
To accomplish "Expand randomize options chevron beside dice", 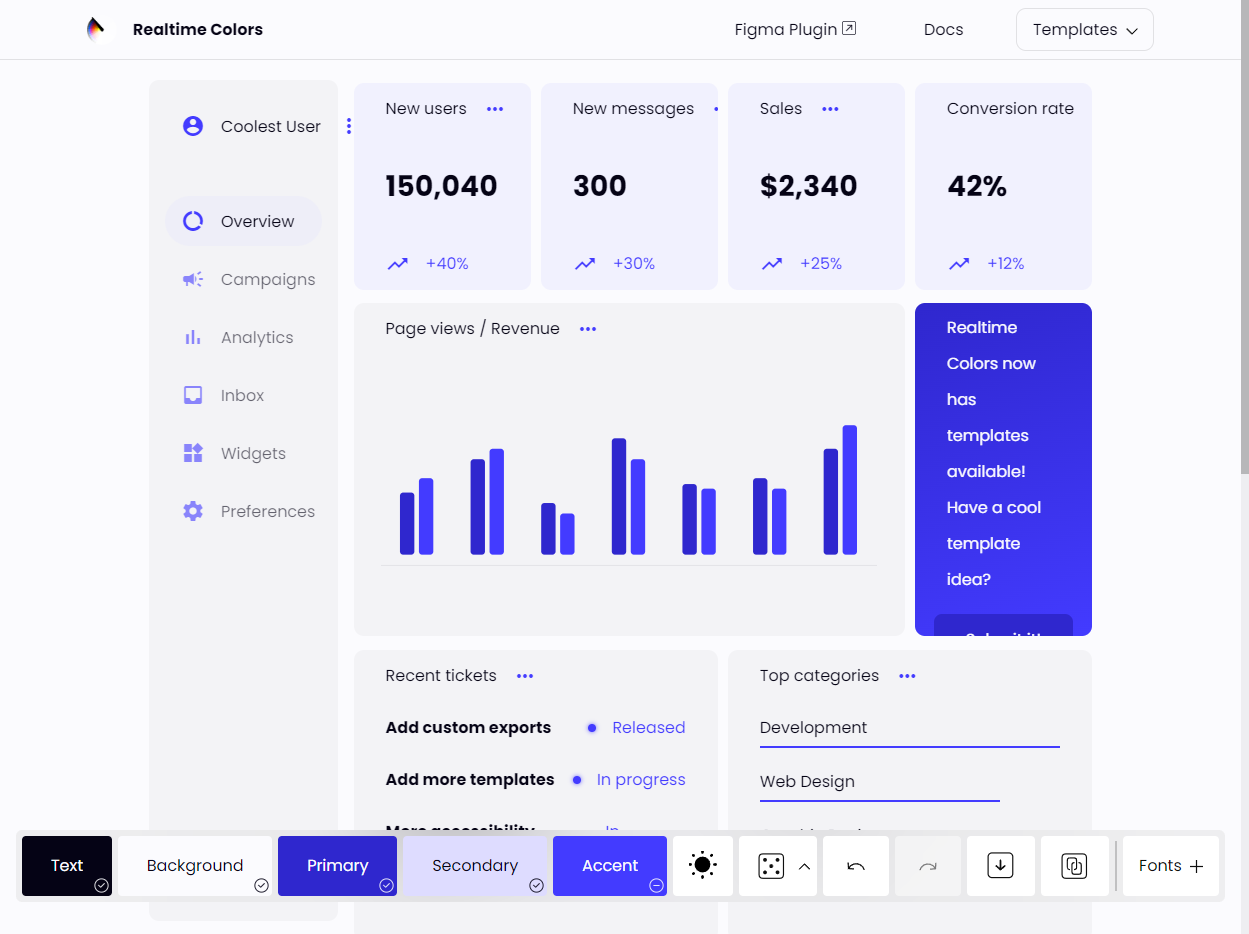I will (x=804, y=866).
